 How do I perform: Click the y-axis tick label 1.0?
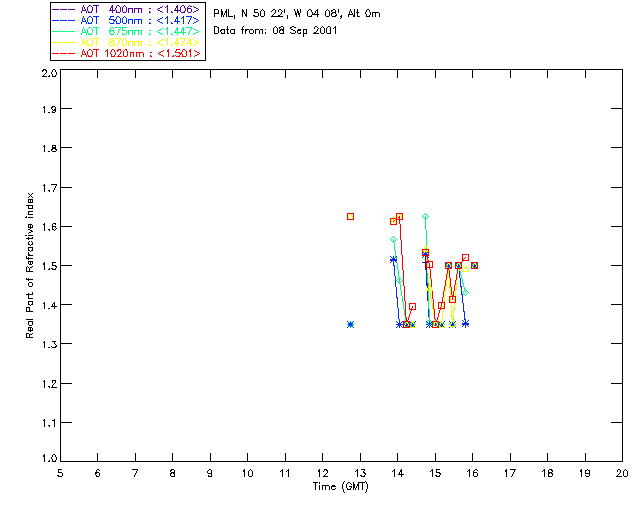(49, 458)
